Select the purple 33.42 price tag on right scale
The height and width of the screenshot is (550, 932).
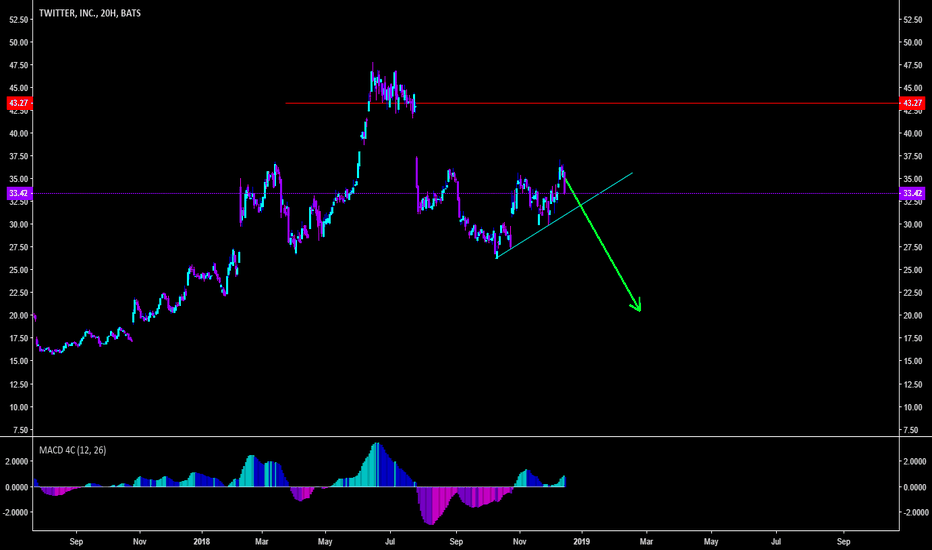coord(912,193)
